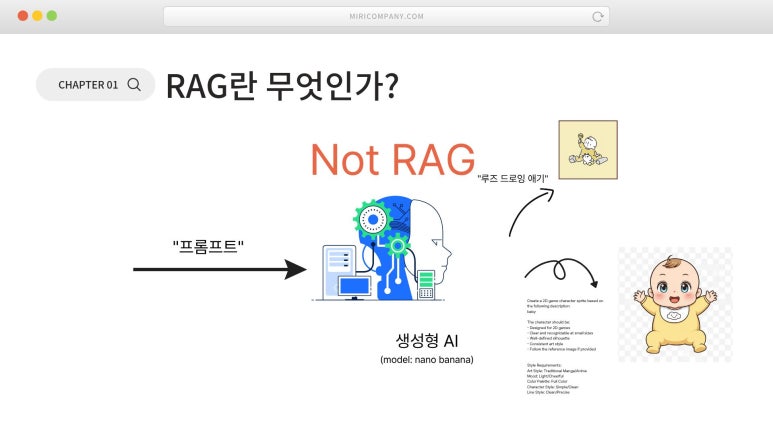
Task: Click the "프롬프트" label above the arrow
Action: pyautogui.click(x=208, y=246)
